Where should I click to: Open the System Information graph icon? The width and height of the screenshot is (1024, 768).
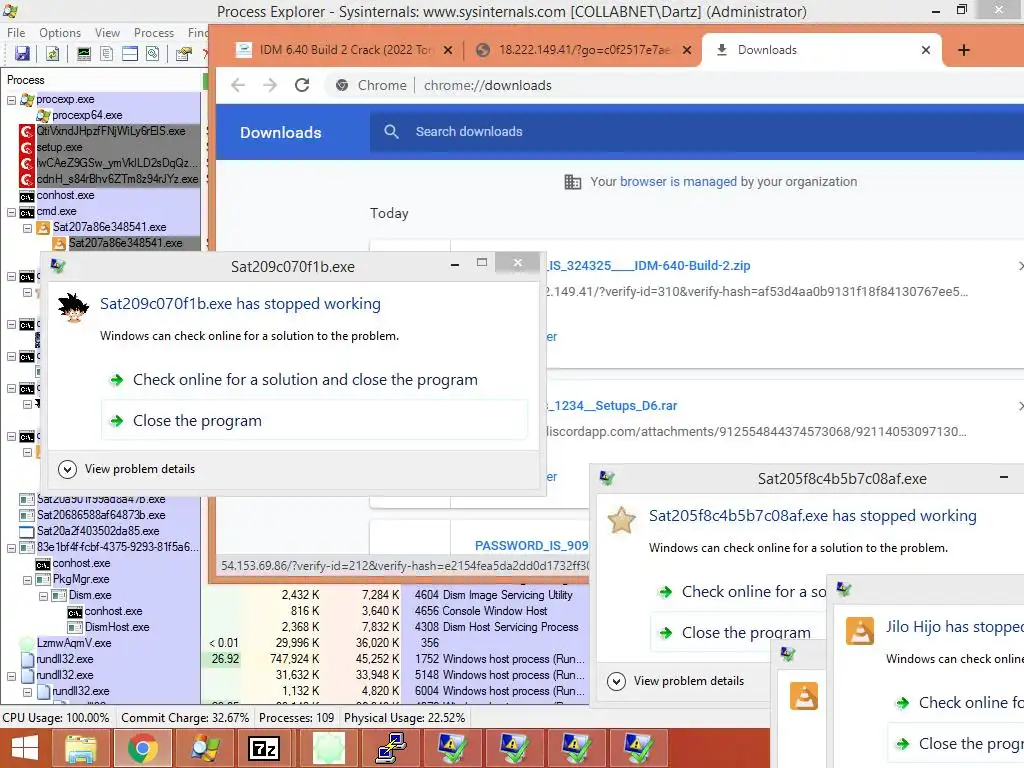[x=84, y=54]
